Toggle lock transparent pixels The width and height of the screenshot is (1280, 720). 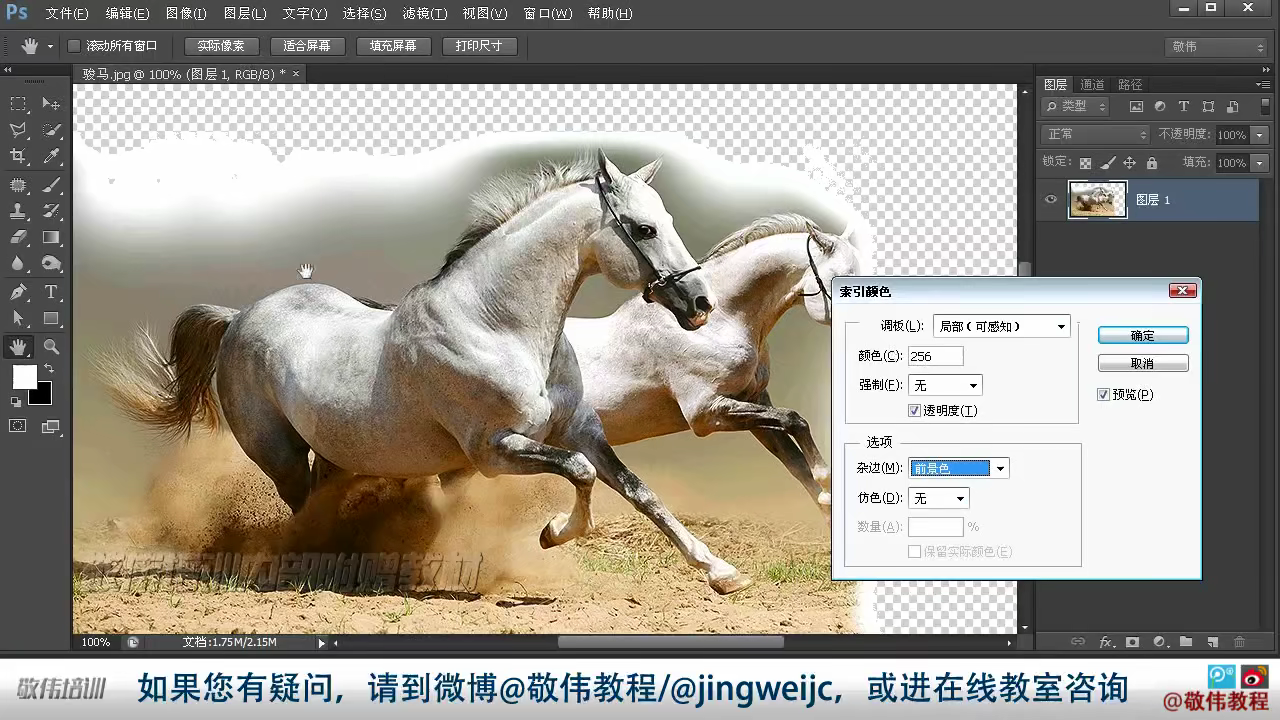click(1085, 163)
